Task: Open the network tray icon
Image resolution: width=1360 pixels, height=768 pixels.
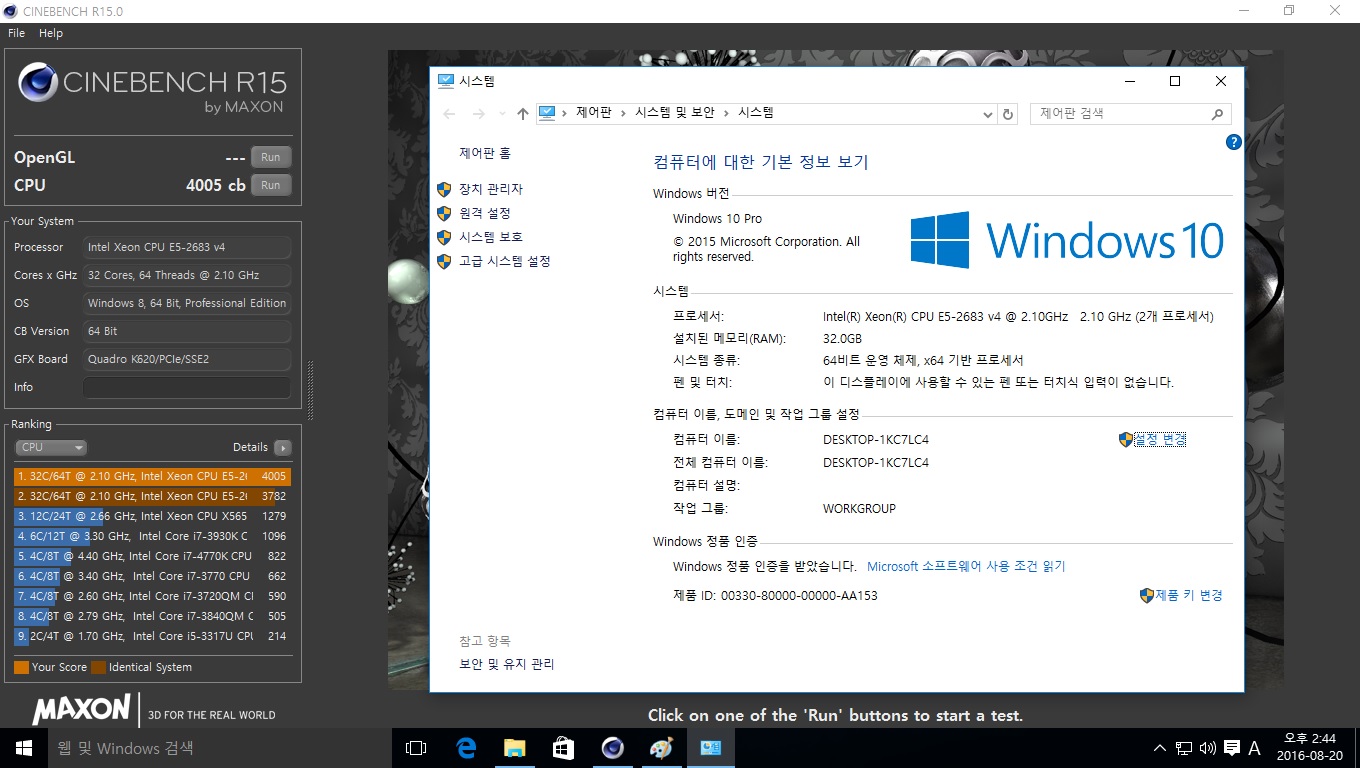Action: coord(1184,748)
